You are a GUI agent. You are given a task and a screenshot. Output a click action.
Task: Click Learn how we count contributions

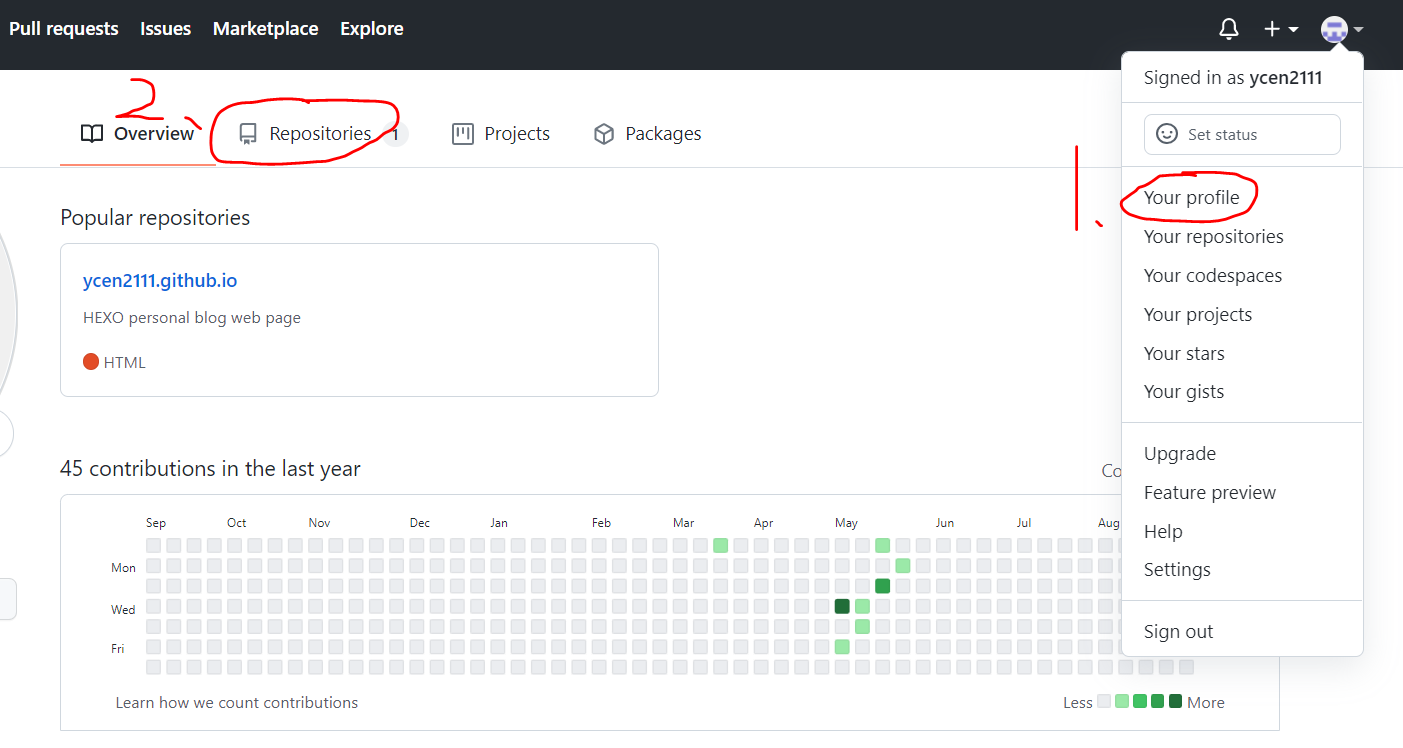pos(237,702)
